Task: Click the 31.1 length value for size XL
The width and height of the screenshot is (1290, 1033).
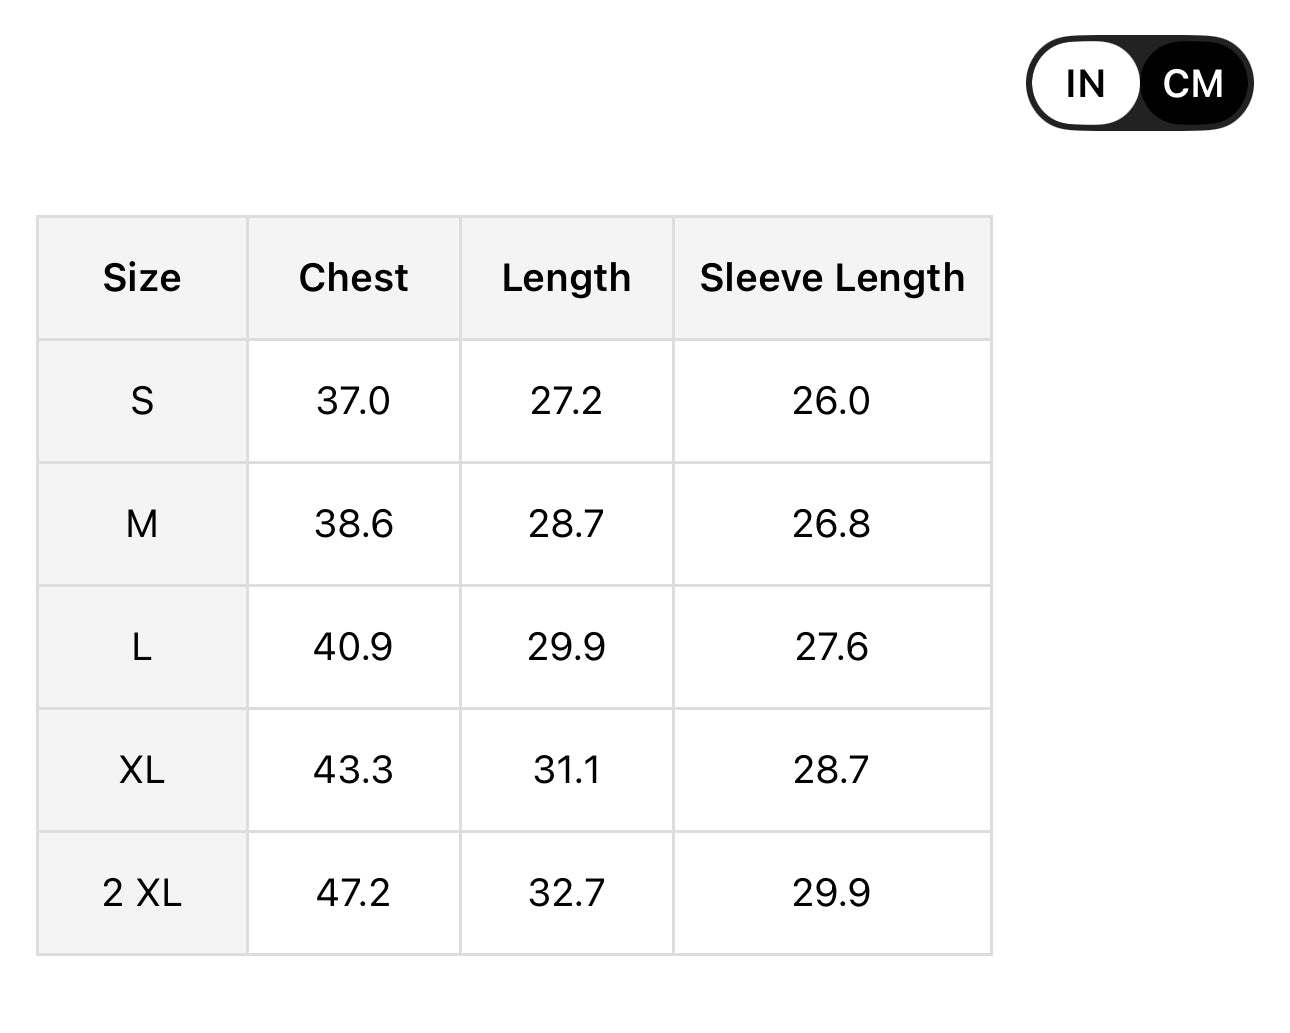Action: 566,770
